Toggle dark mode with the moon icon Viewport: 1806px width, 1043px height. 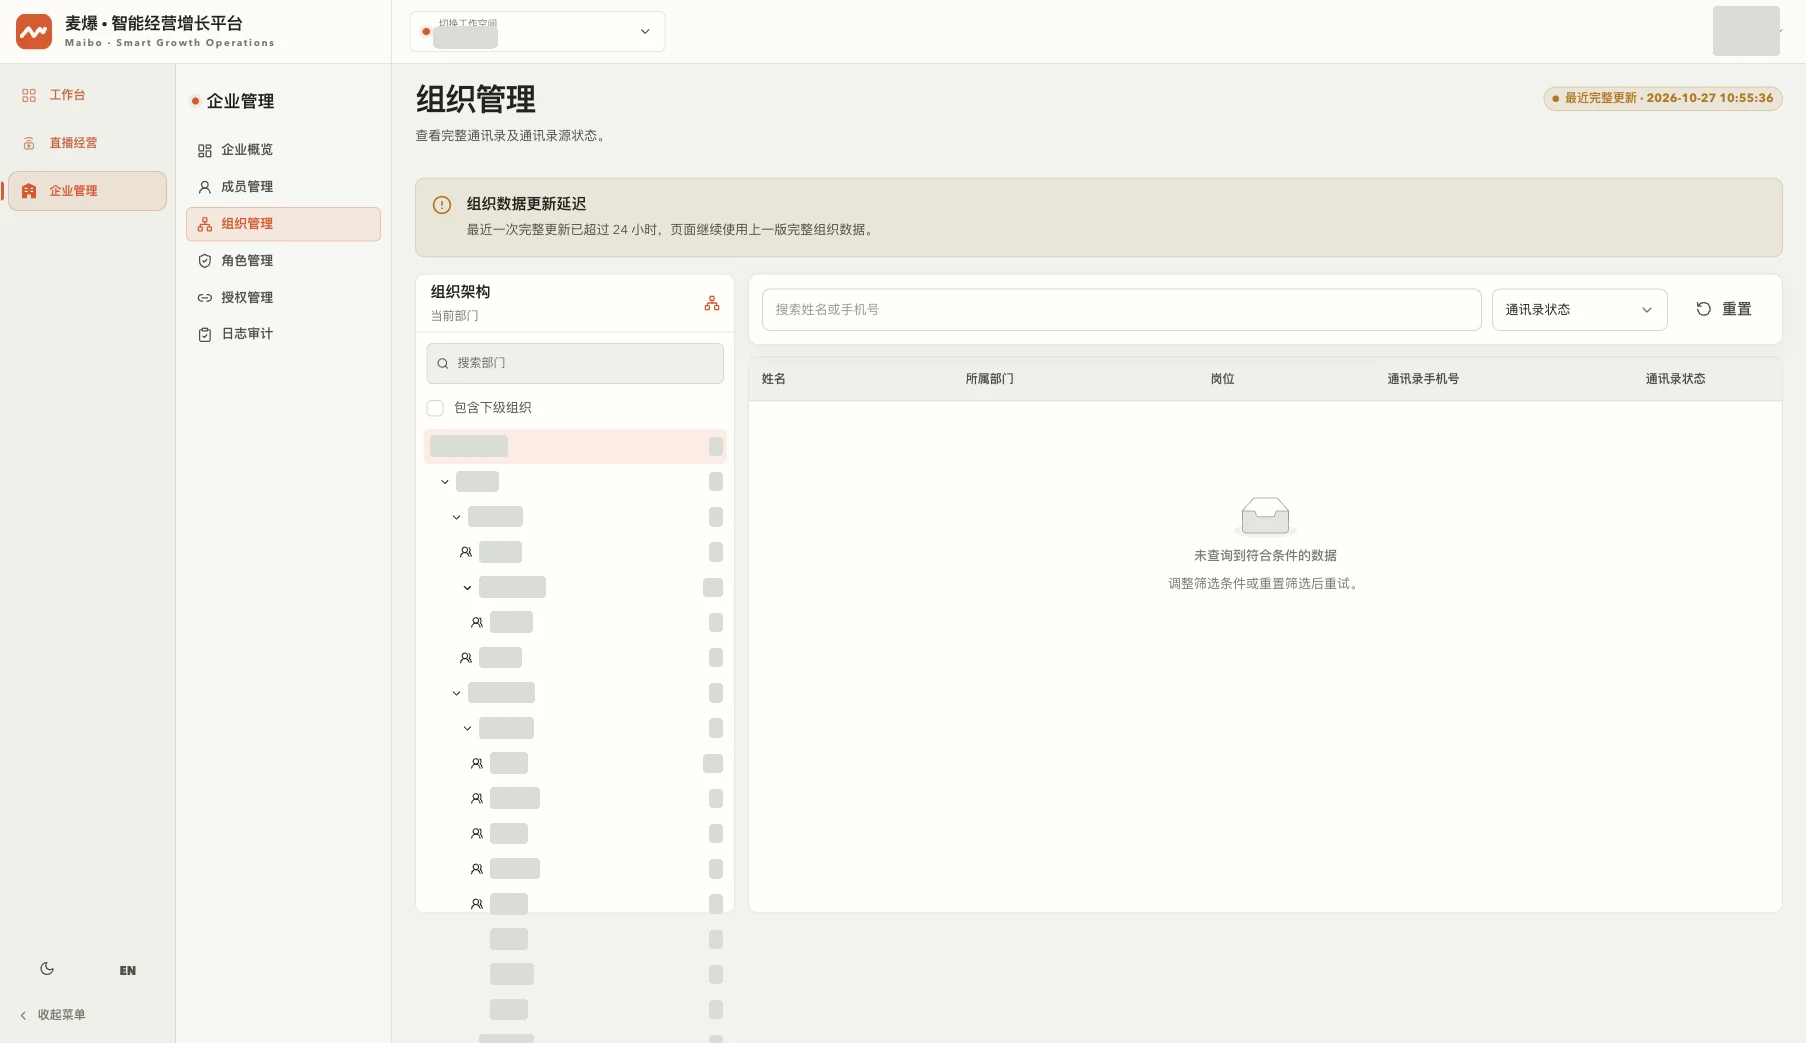47,969
